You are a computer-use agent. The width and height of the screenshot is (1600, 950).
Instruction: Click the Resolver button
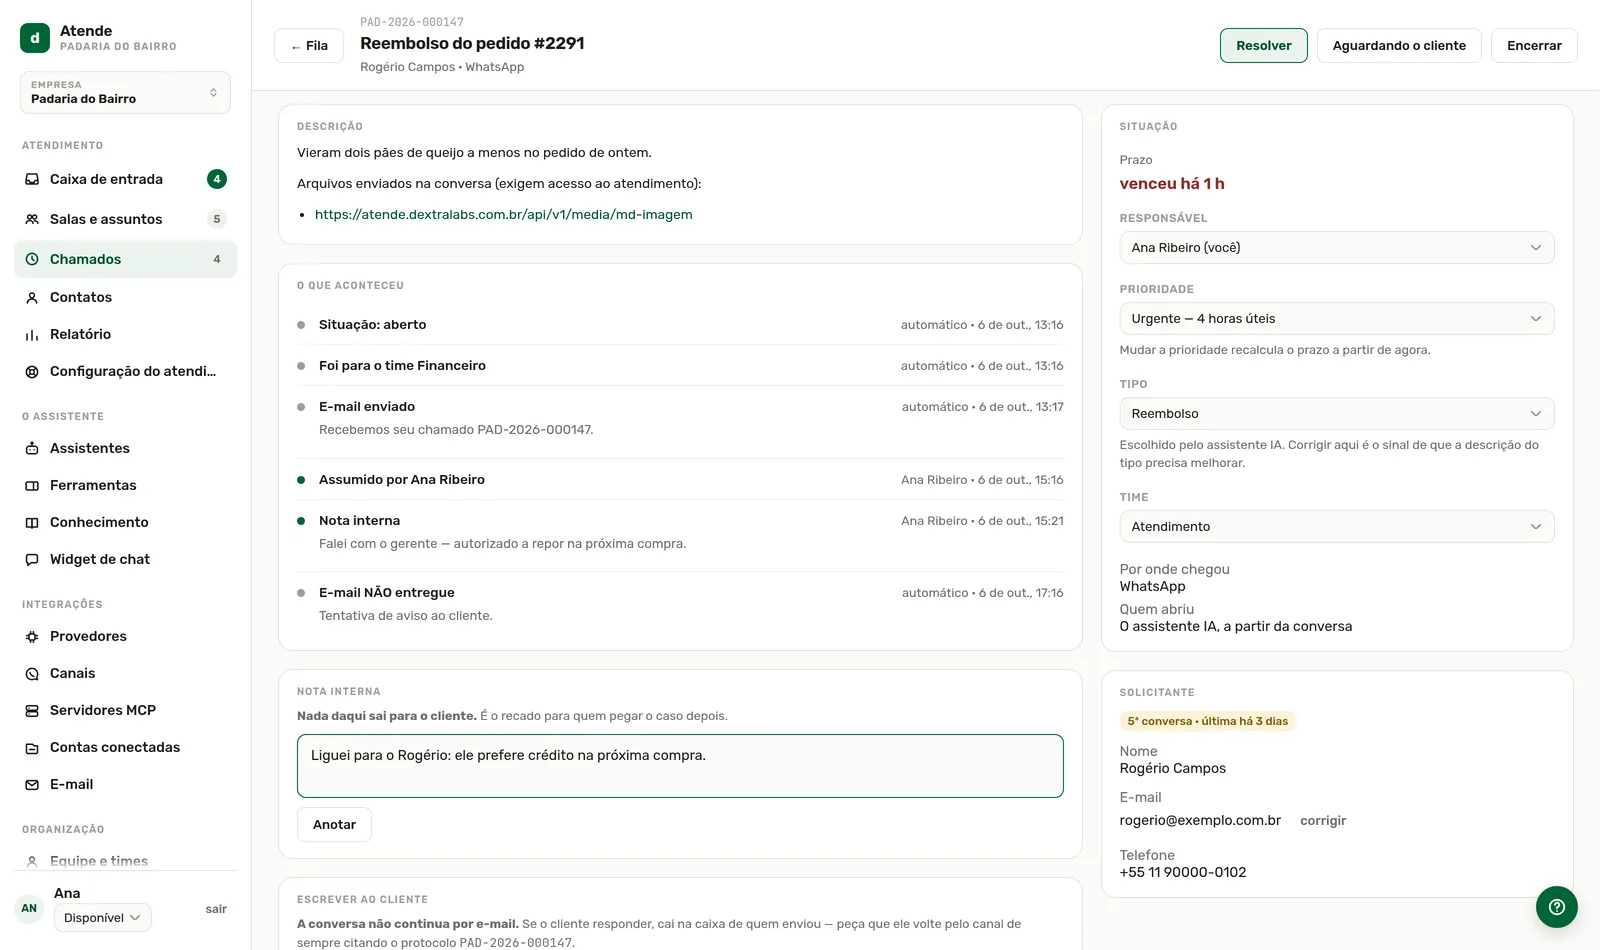(x=1263, y=45)
